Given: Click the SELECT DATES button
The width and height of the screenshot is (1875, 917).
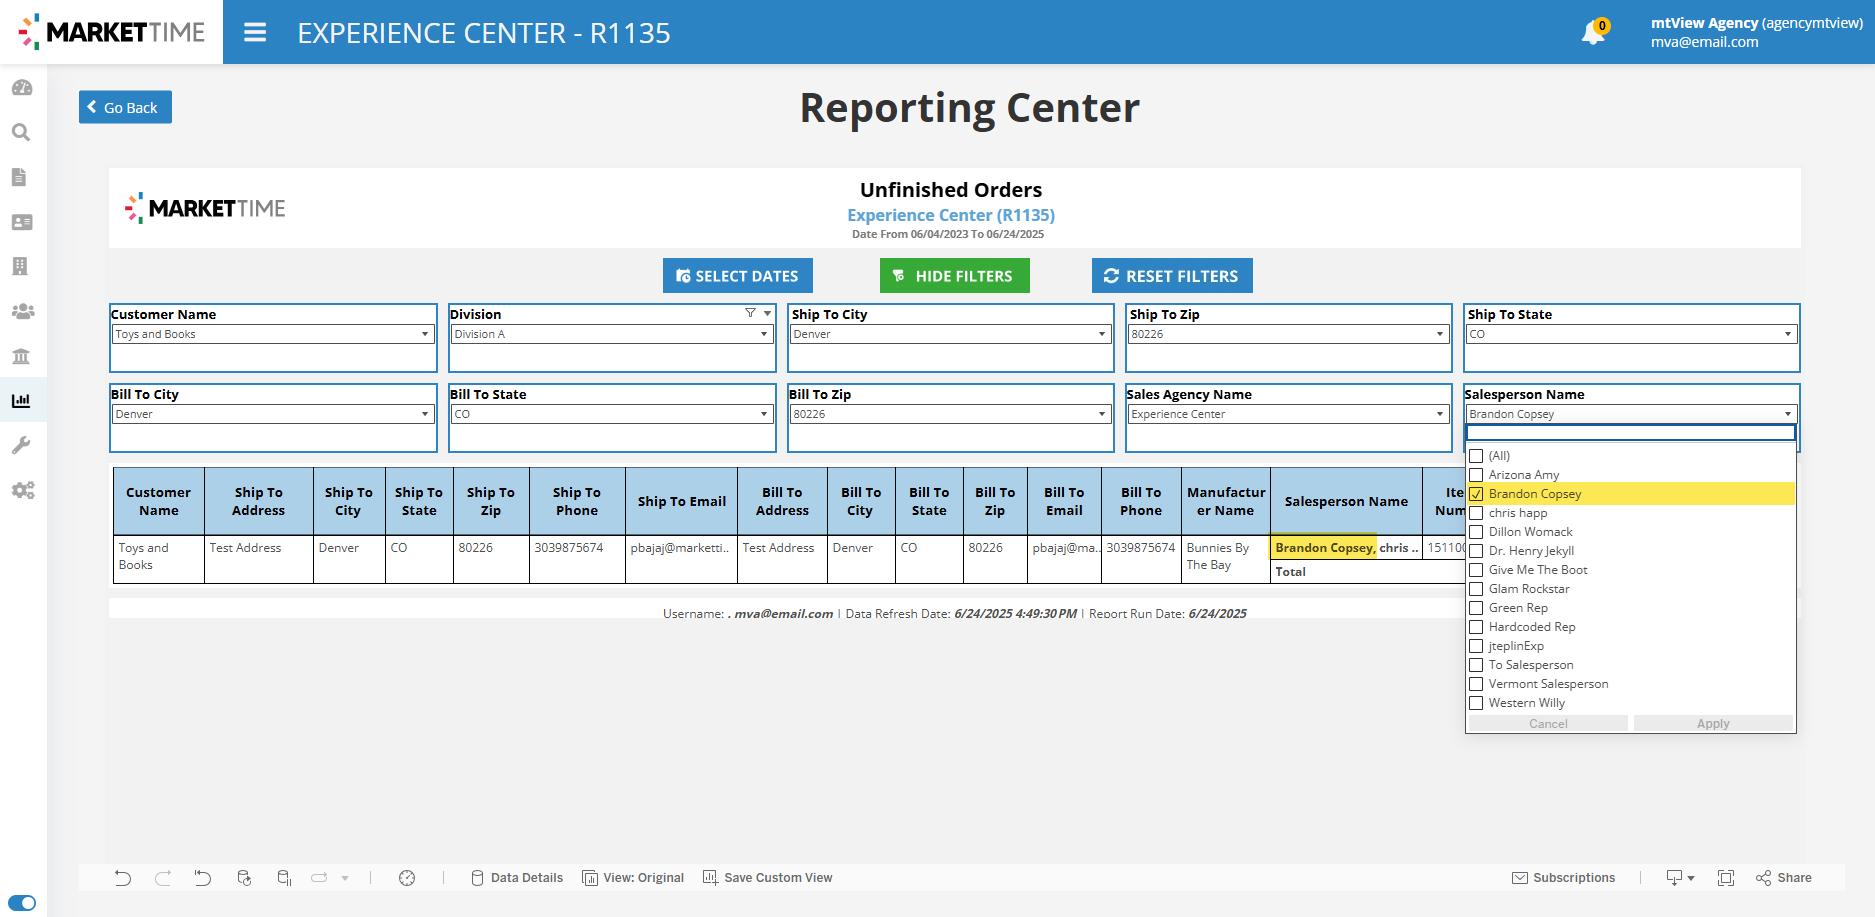Looking at the screenshot, I should click(x=738, y=276).
